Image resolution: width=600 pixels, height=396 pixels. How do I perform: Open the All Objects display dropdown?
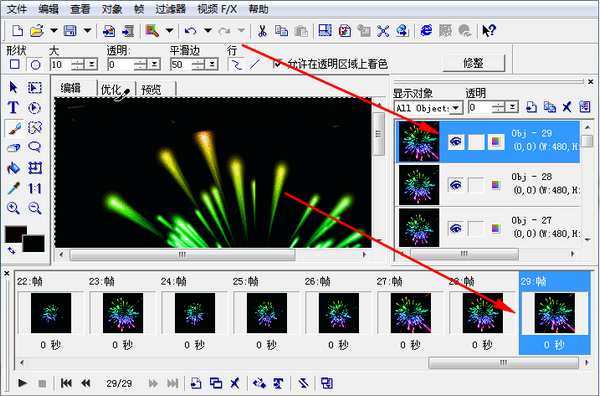click(455, 108)
